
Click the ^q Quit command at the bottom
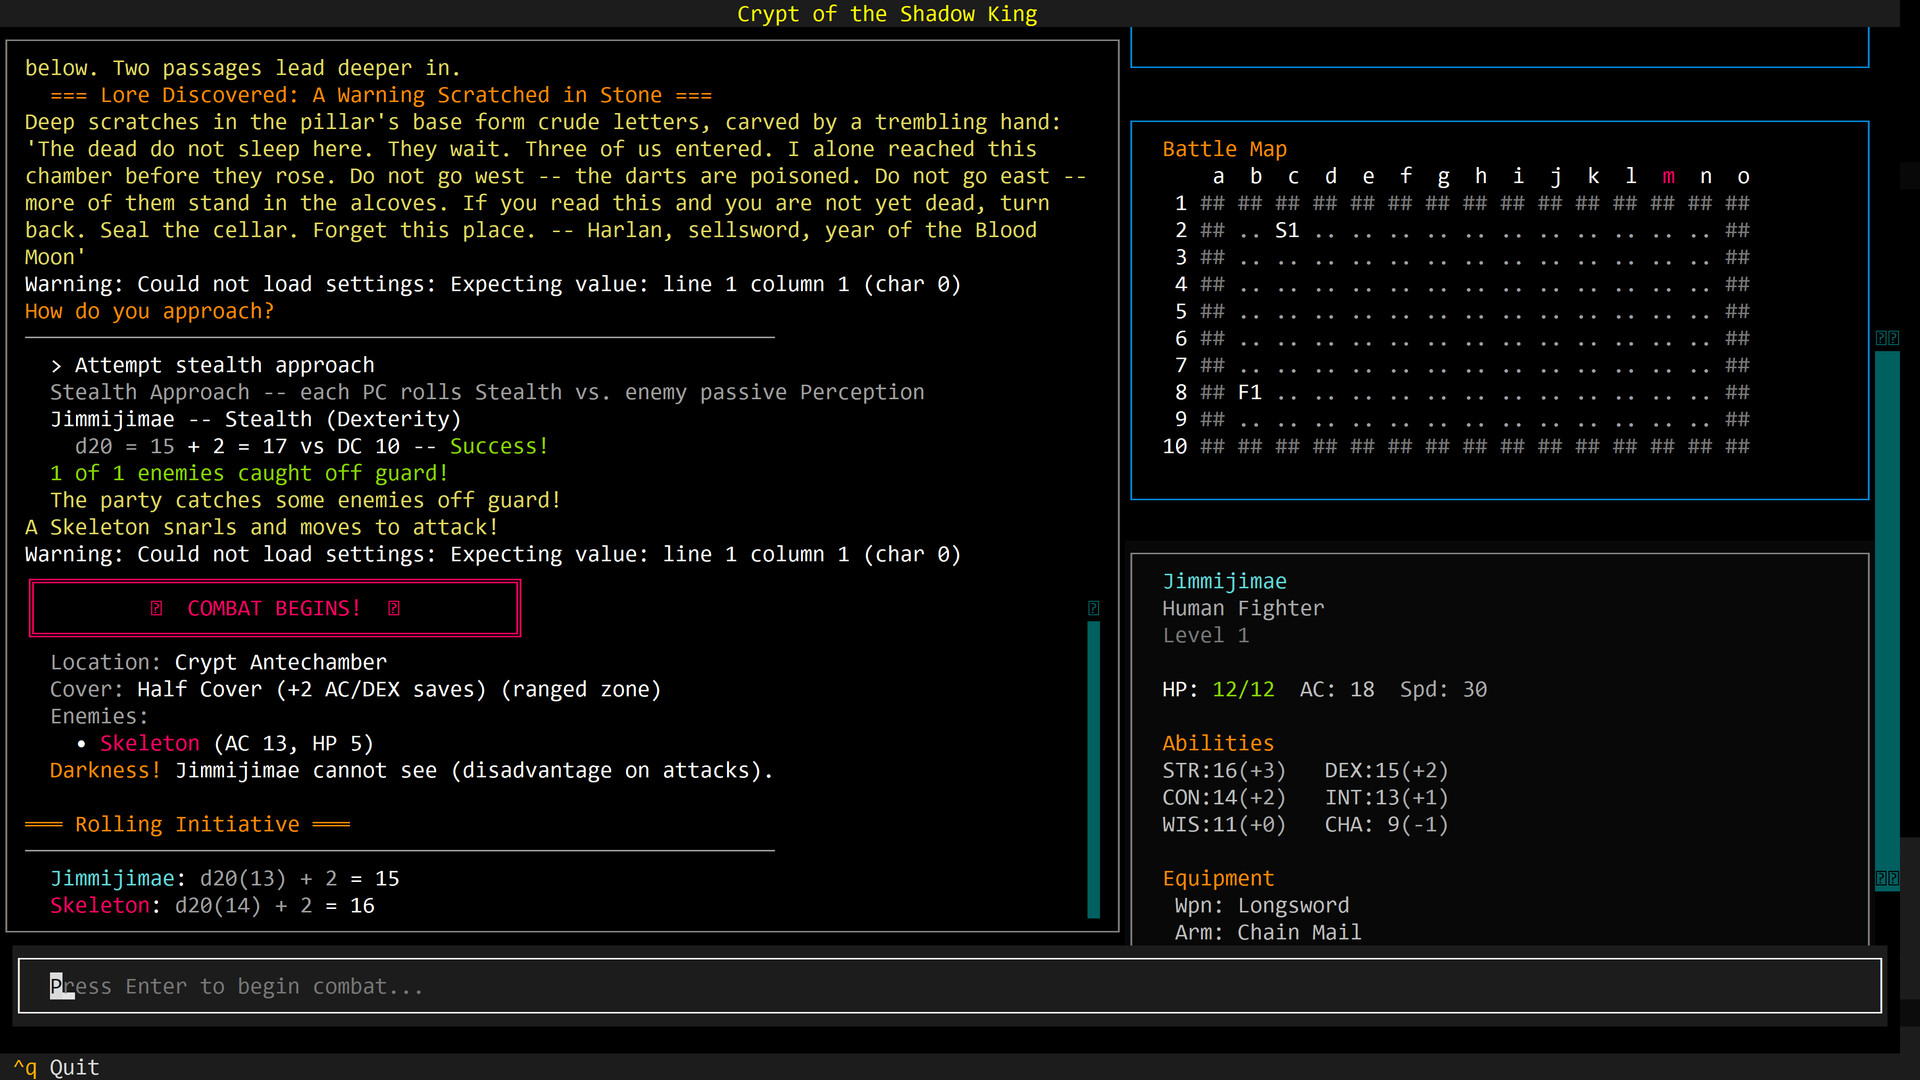point(55,1067)
